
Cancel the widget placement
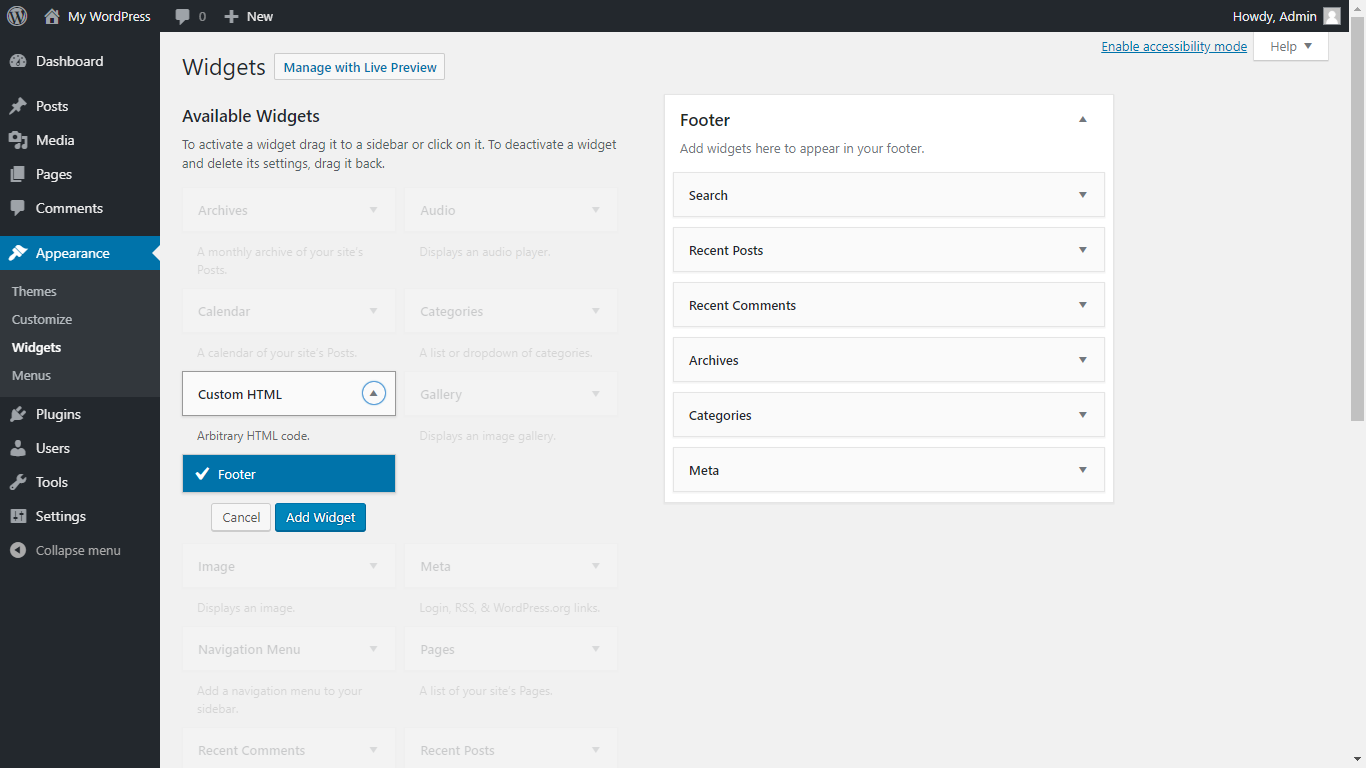(x=241, y=517)
